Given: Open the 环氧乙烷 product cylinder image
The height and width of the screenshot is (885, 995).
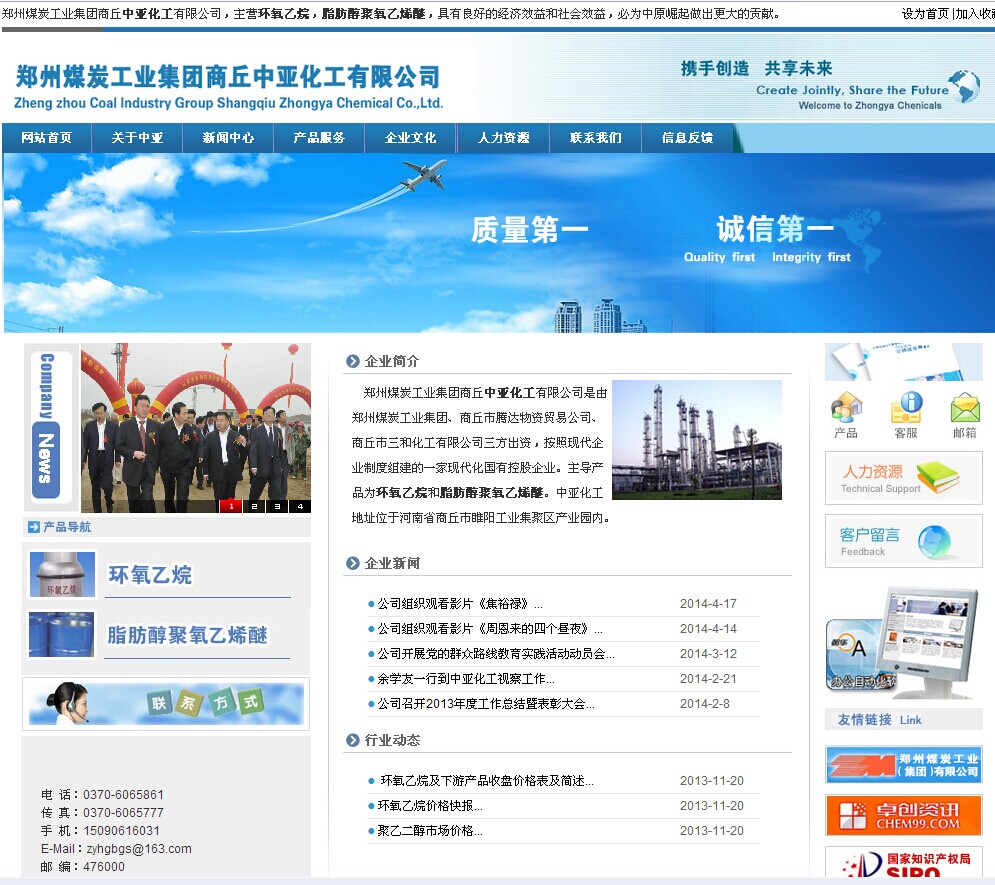Looking at the screenshot, I should pyautogui.click(x=62, y=574).
